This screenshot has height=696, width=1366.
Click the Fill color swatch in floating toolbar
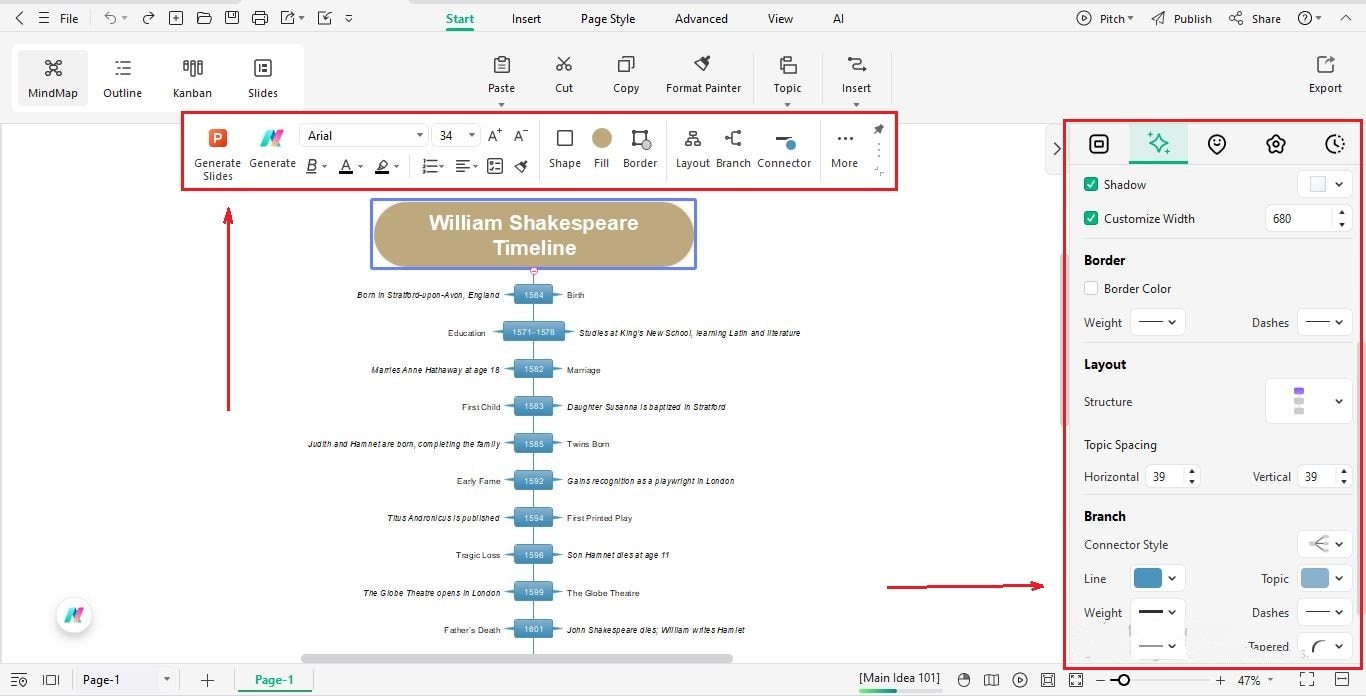pyautogui.click(x=601, y=138)
